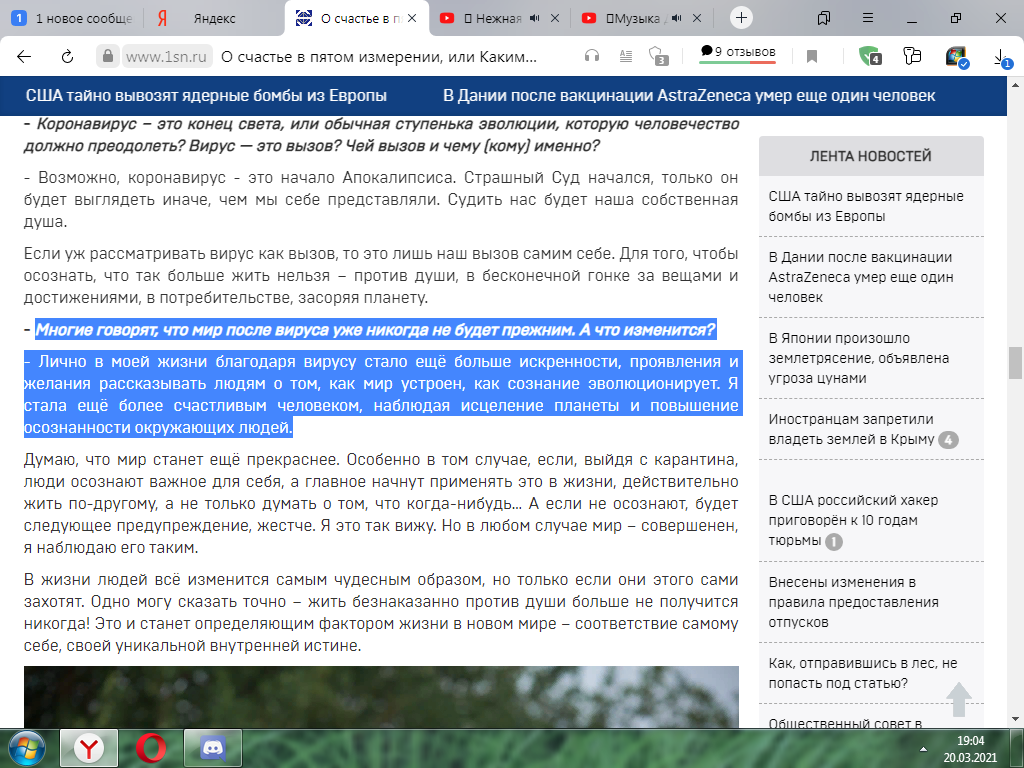Open Discord from the taskbar

pyautogui.click(x=211, y=747)
